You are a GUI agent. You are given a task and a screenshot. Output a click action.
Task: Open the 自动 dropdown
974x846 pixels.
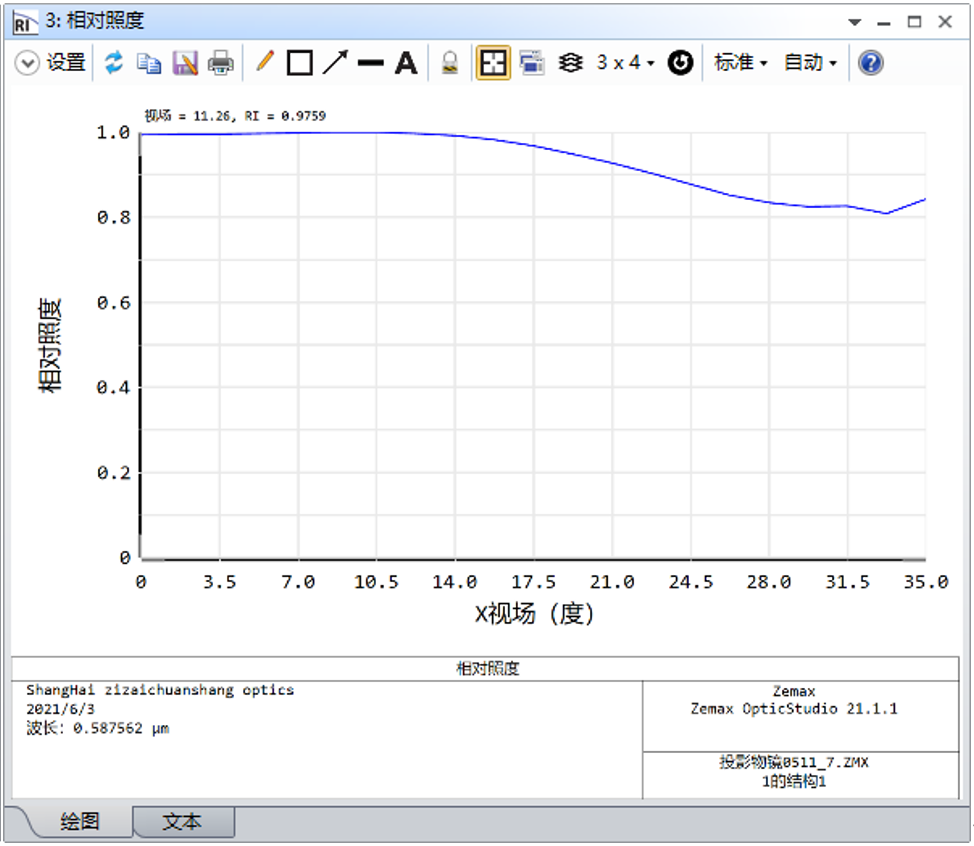tap(810, 63)
